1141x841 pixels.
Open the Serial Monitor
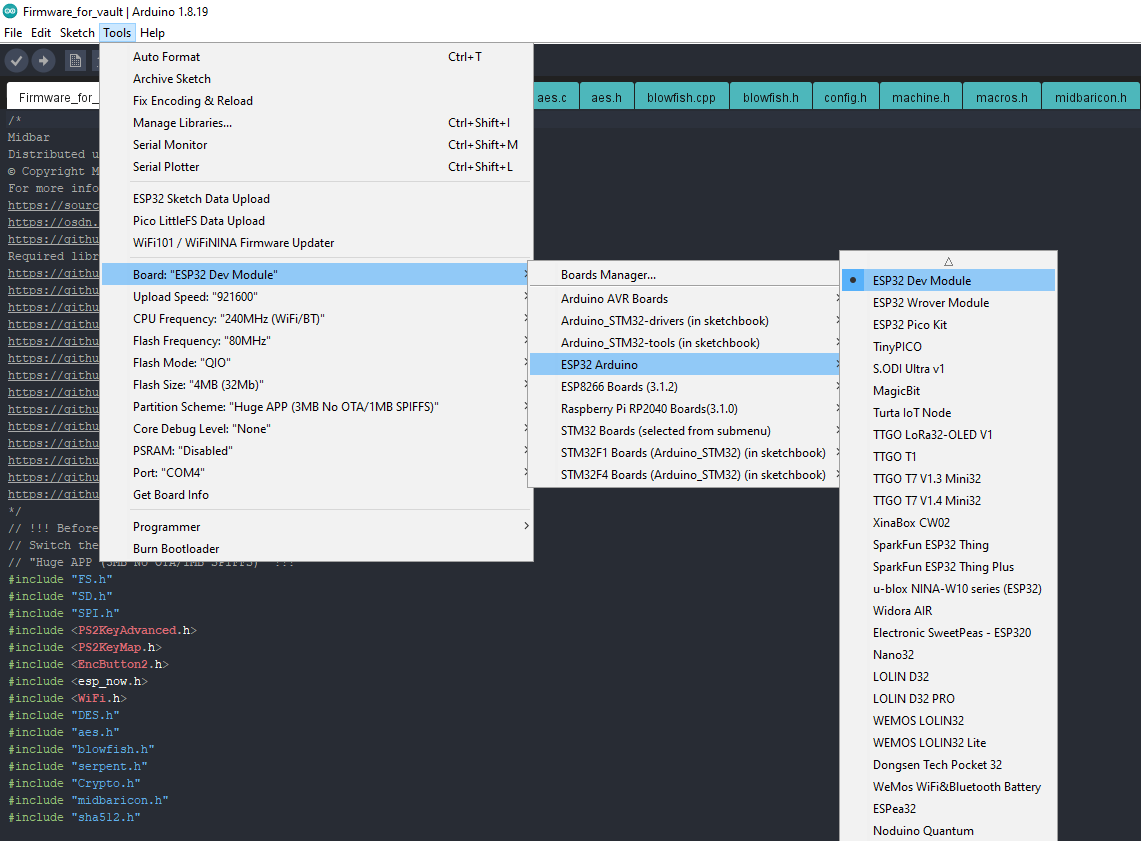(x=316, y=145)
